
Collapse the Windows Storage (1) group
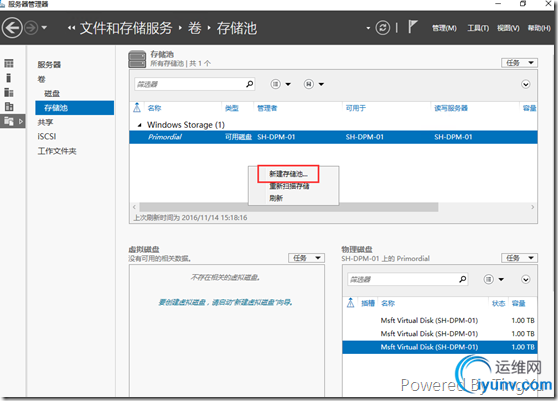click(x=140, y=125)
